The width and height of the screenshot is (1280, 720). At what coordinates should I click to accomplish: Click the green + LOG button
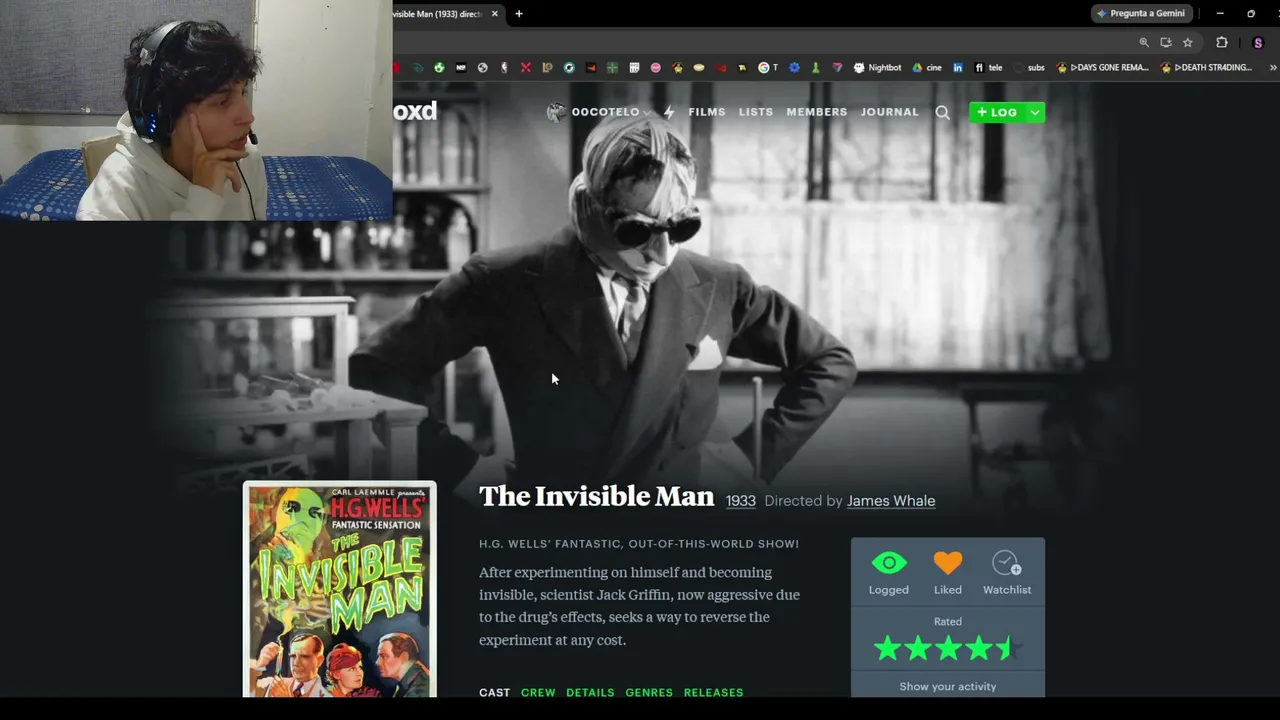pyautogui.click(x=997, y=112)
